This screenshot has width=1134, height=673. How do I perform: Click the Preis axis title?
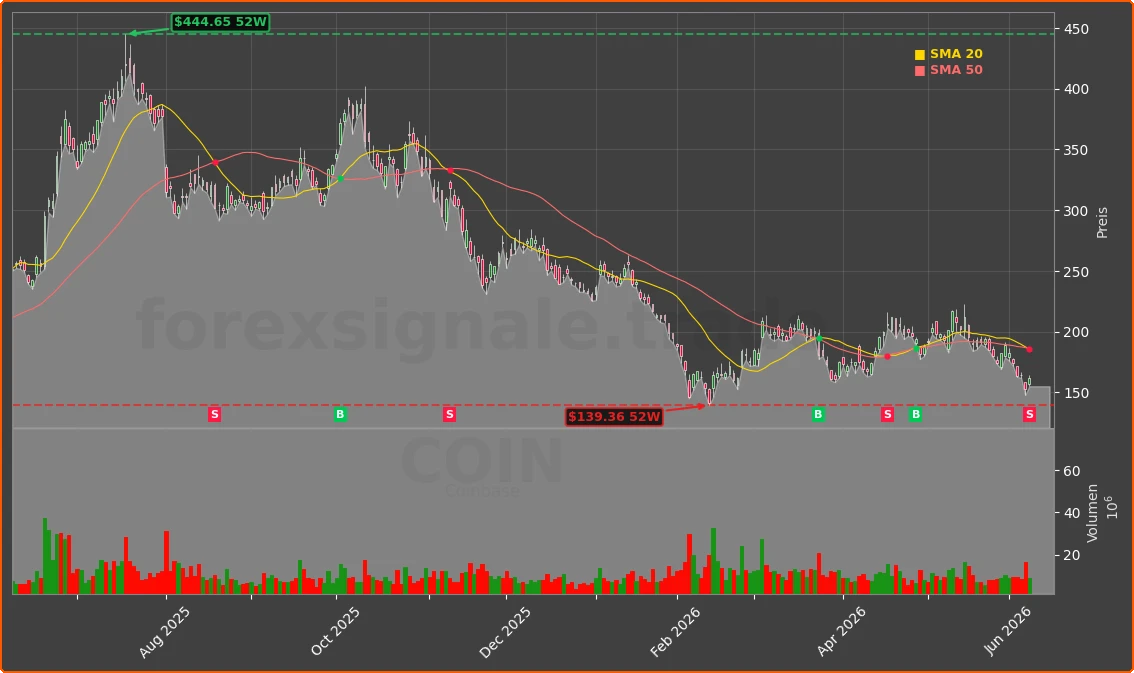1102,223
